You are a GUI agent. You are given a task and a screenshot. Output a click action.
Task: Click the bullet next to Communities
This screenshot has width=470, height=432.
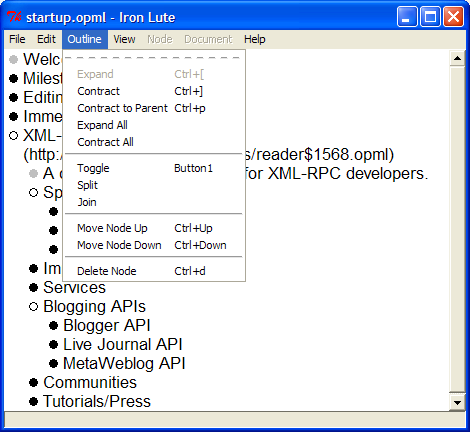click(x=33, y=382)
